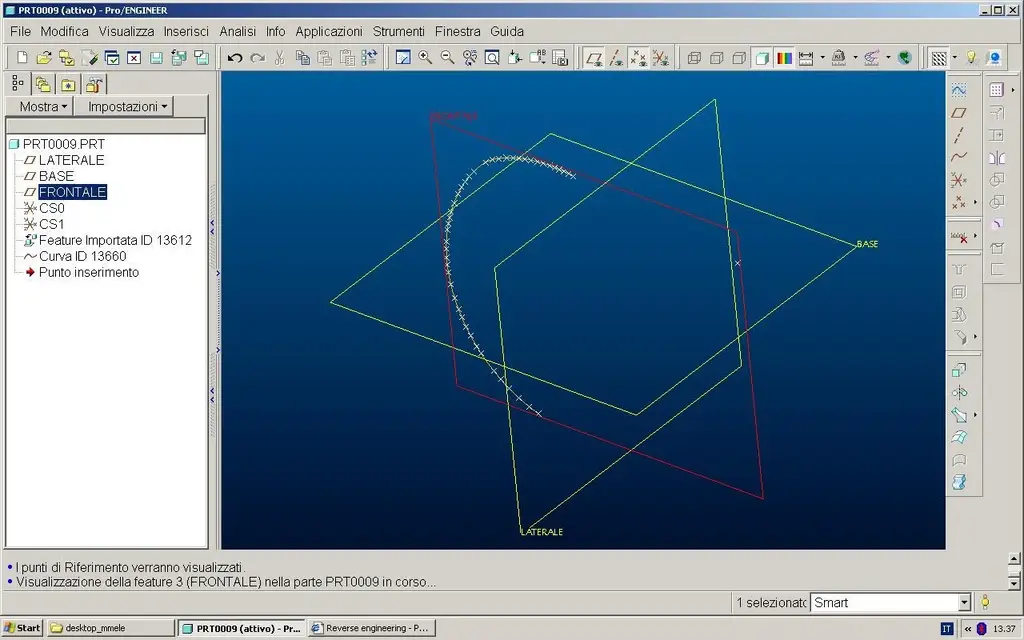1024x640 pixels.
Task: Click the repaint screen icon
Action: point(403,57)
